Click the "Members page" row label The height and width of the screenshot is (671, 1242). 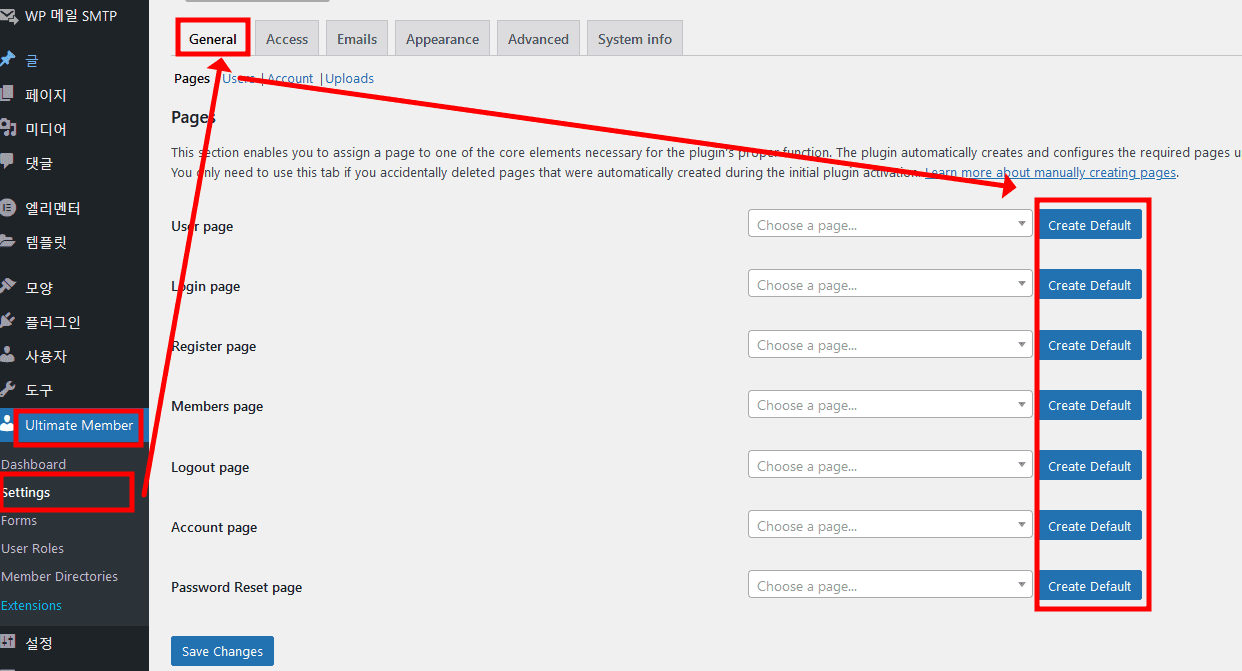pos(217,406)
